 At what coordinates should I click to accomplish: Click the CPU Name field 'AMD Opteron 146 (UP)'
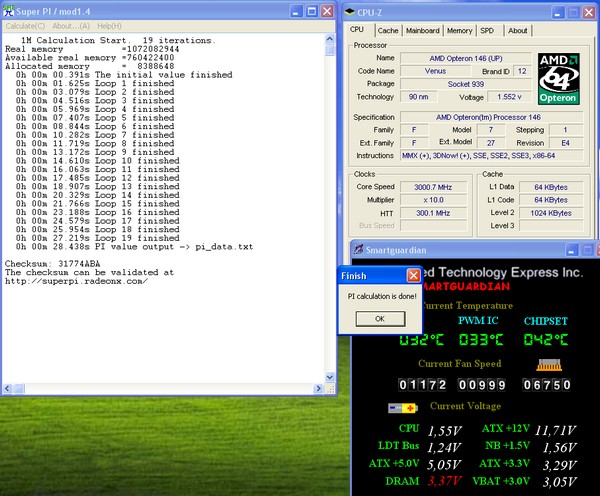466,58
